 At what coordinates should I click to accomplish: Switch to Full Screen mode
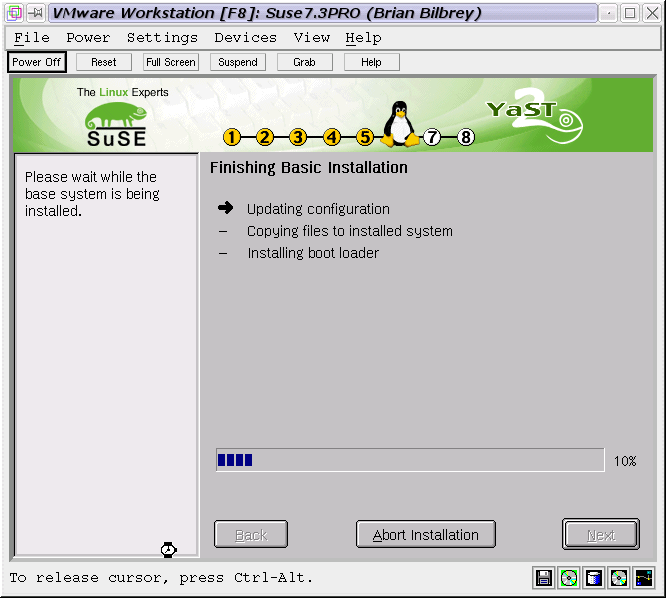[170, 62]
